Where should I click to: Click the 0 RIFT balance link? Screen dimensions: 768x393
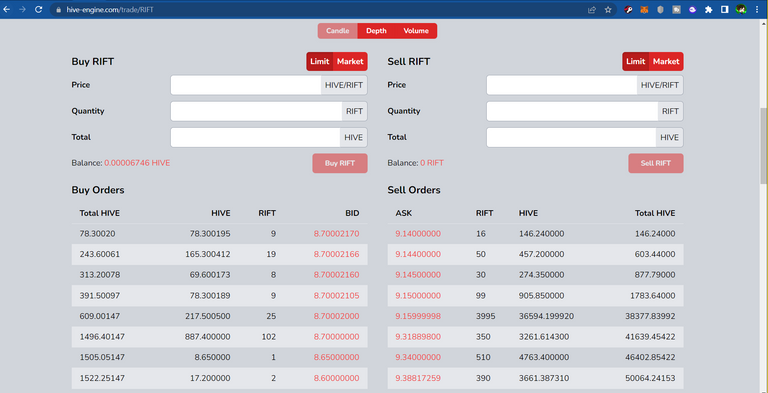[432, 163]
